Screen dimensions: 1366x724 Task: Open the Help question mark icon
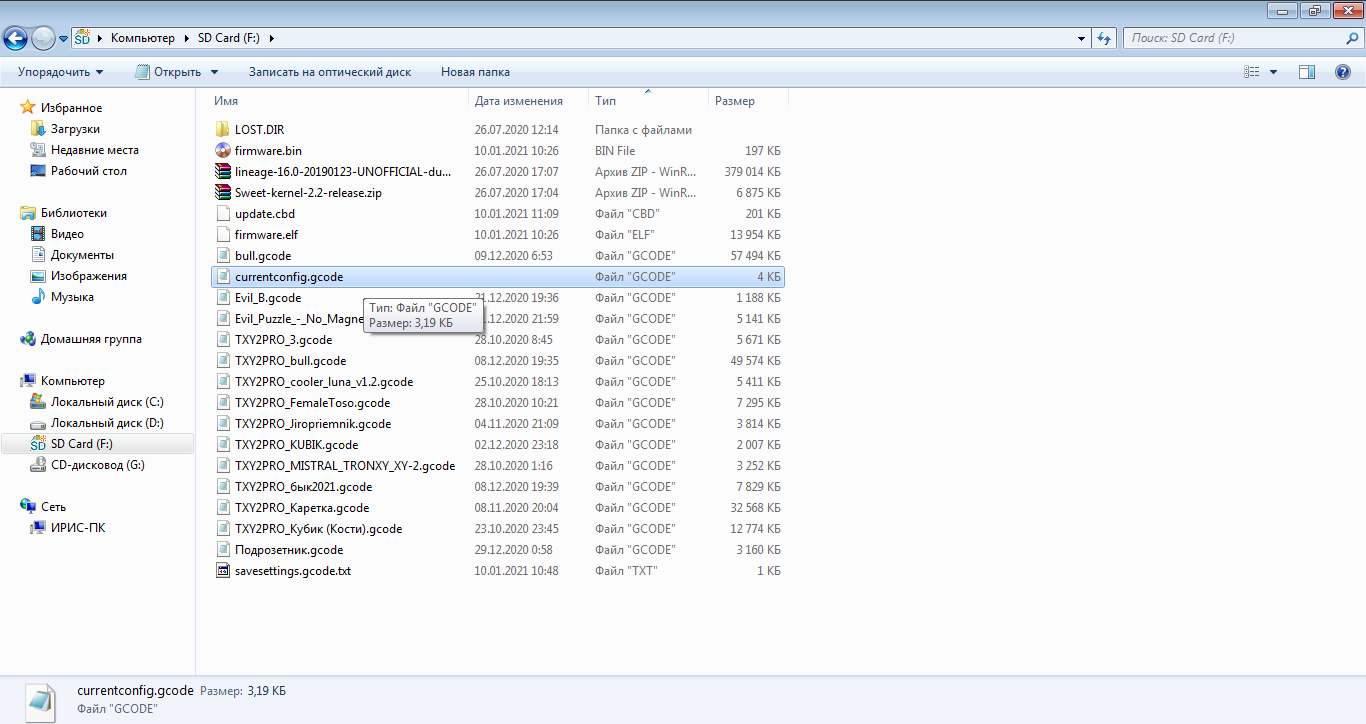coord(1343,72)
